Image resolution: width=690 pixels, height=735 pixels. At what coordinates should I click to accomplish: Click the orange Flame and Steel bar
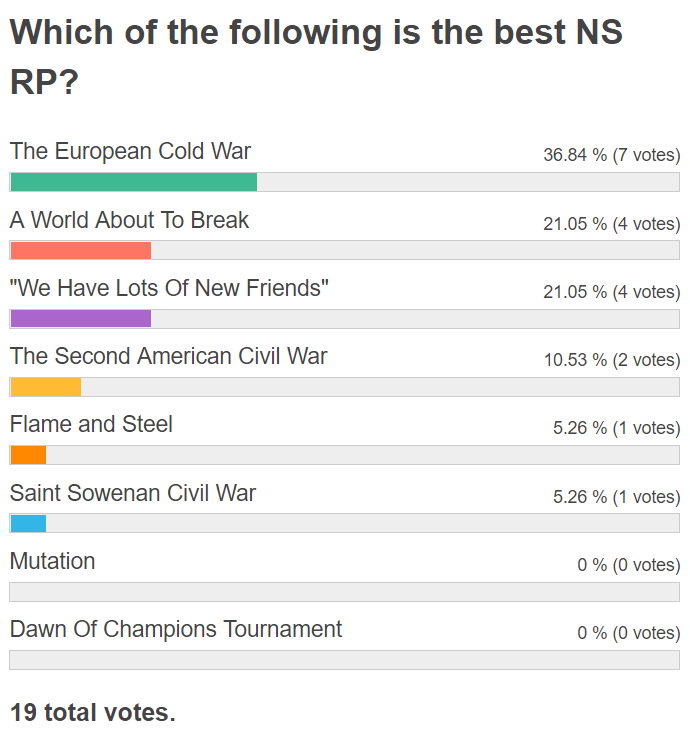pos(28,455)
